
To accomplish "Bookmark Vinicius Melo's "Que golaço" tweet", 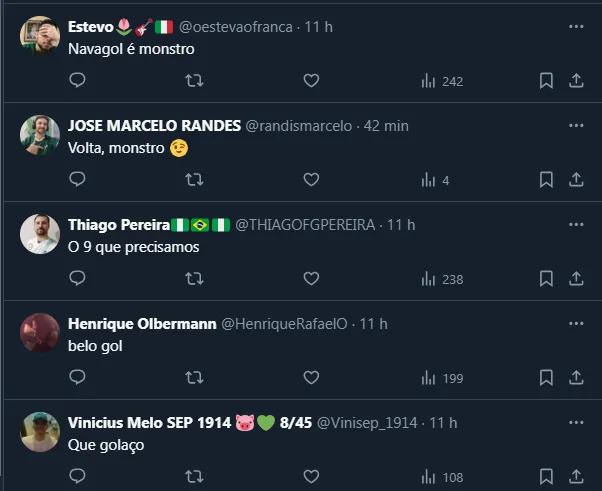I will [546, 477].
